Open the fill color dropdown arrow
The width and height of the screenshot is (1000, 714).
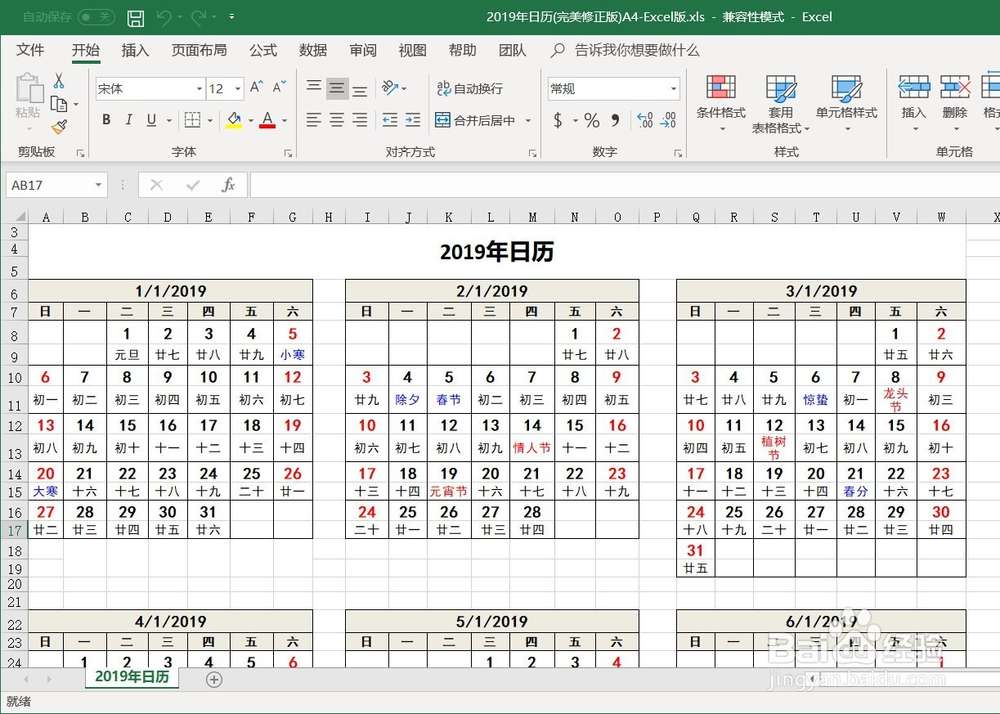coord(253,120)
